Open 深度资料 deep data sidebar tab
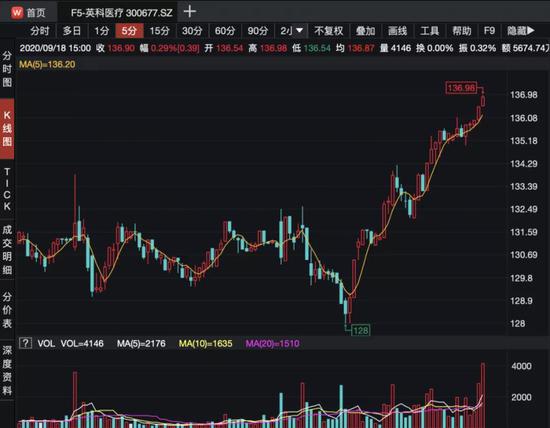This screenshot has width=550, height=428. 7,370
